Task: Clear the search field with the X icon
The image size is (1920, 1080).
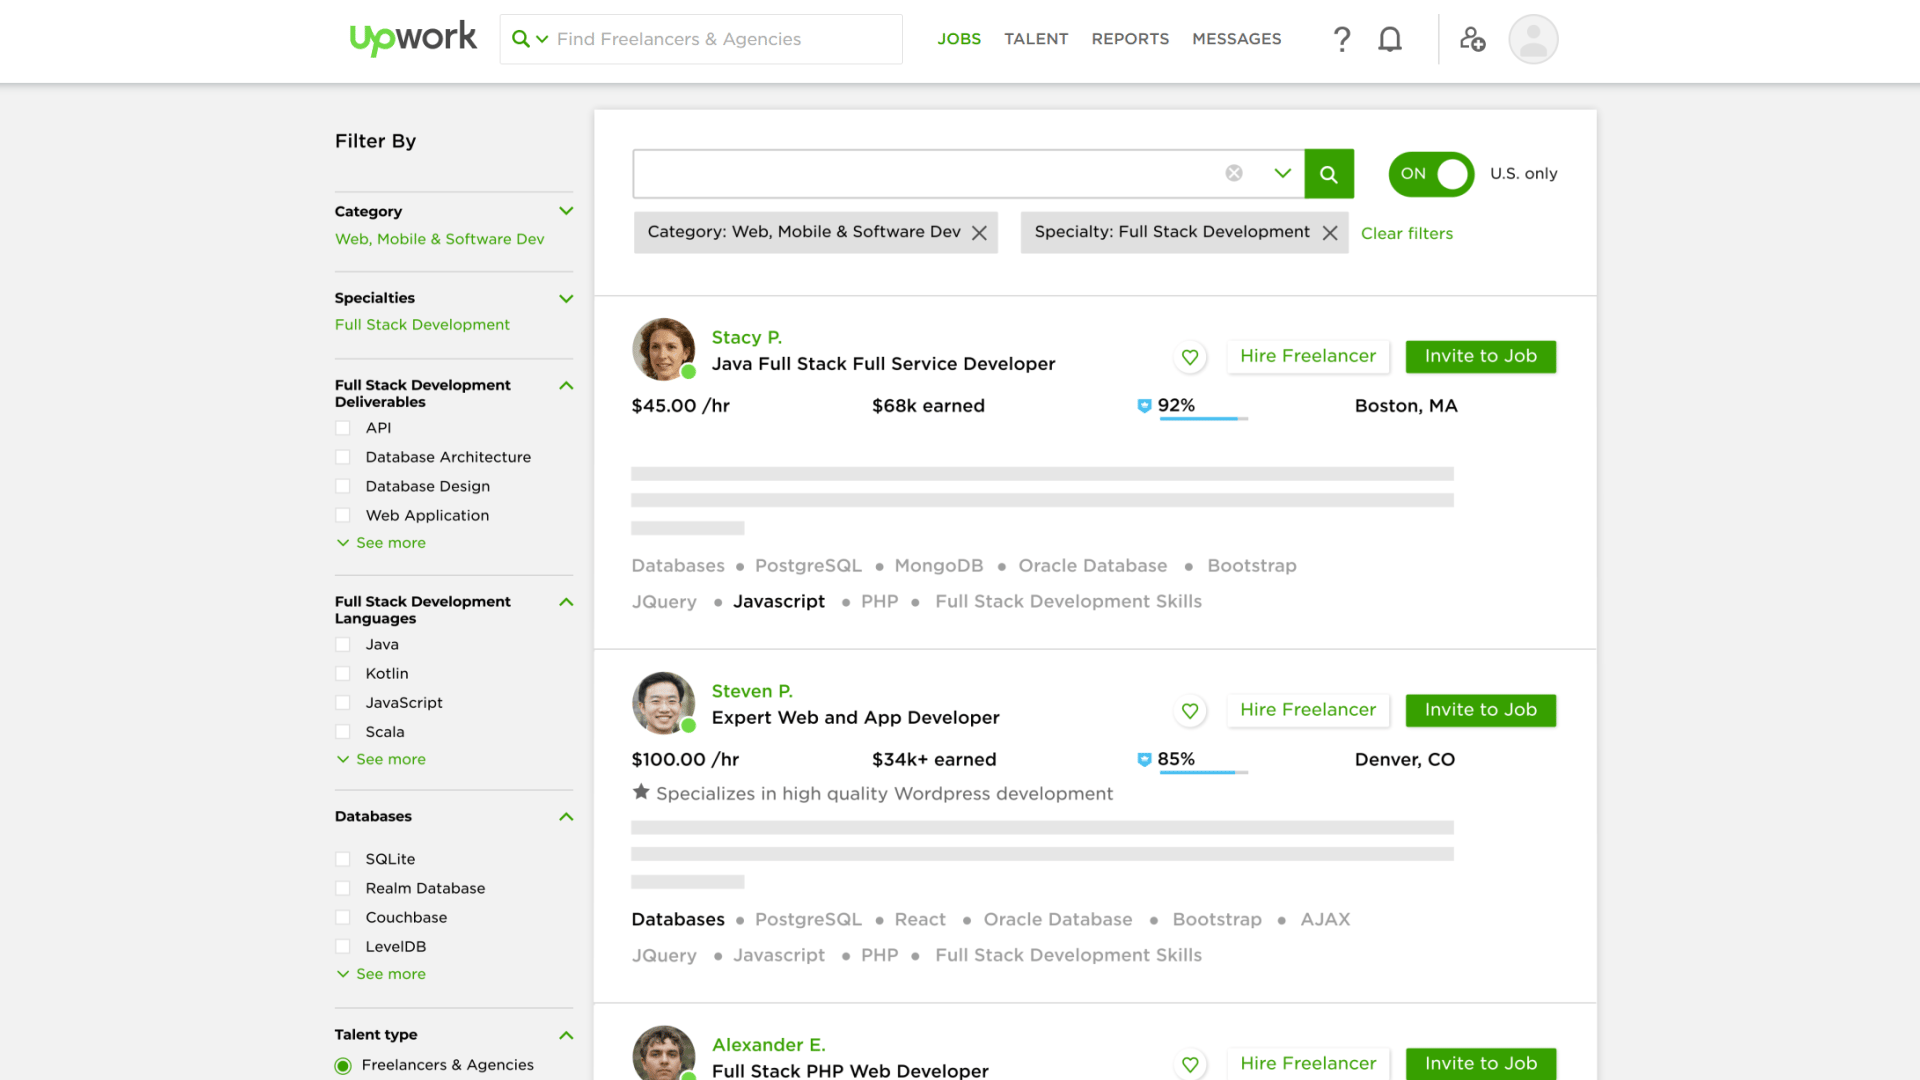Action: click(x=1234, y=172)
